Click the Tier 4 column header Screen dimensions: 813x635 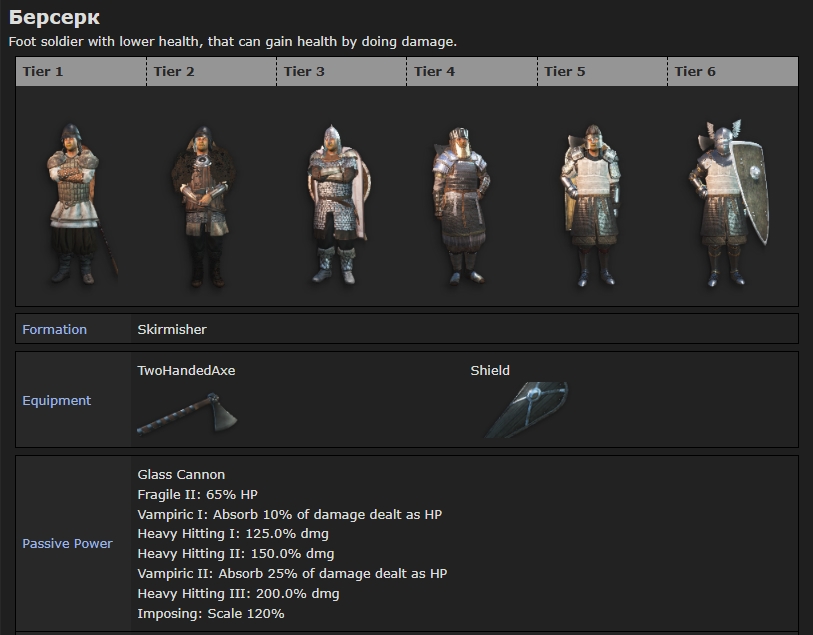[434, 71]
